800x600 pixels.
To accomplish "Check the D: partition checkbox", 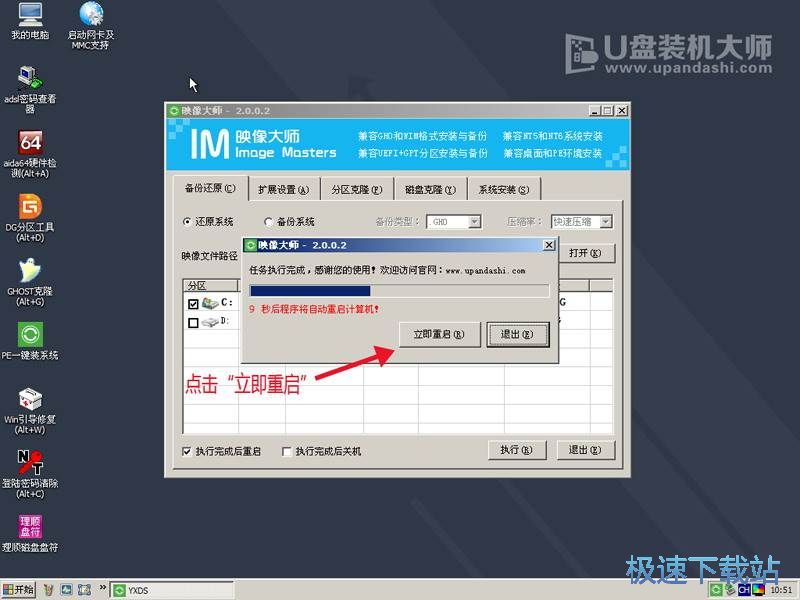I will coord(193,323).
